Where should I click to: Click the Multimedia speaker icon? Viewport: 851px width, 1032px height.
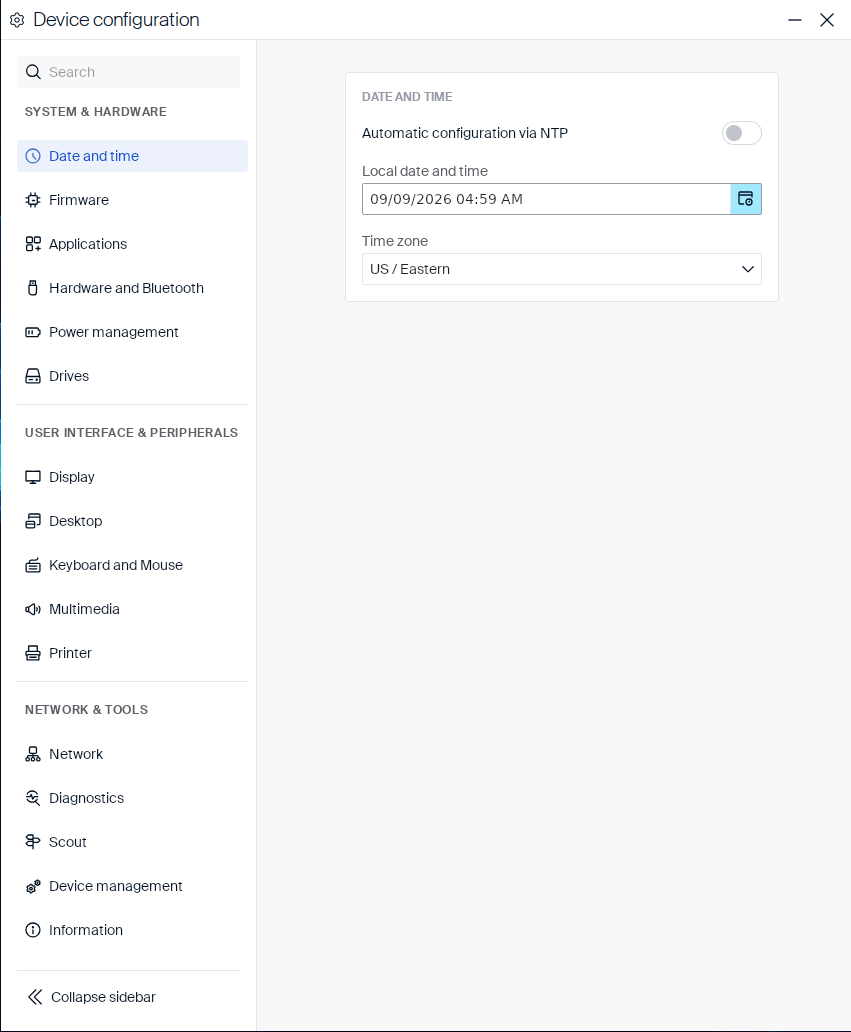(33, 609)
